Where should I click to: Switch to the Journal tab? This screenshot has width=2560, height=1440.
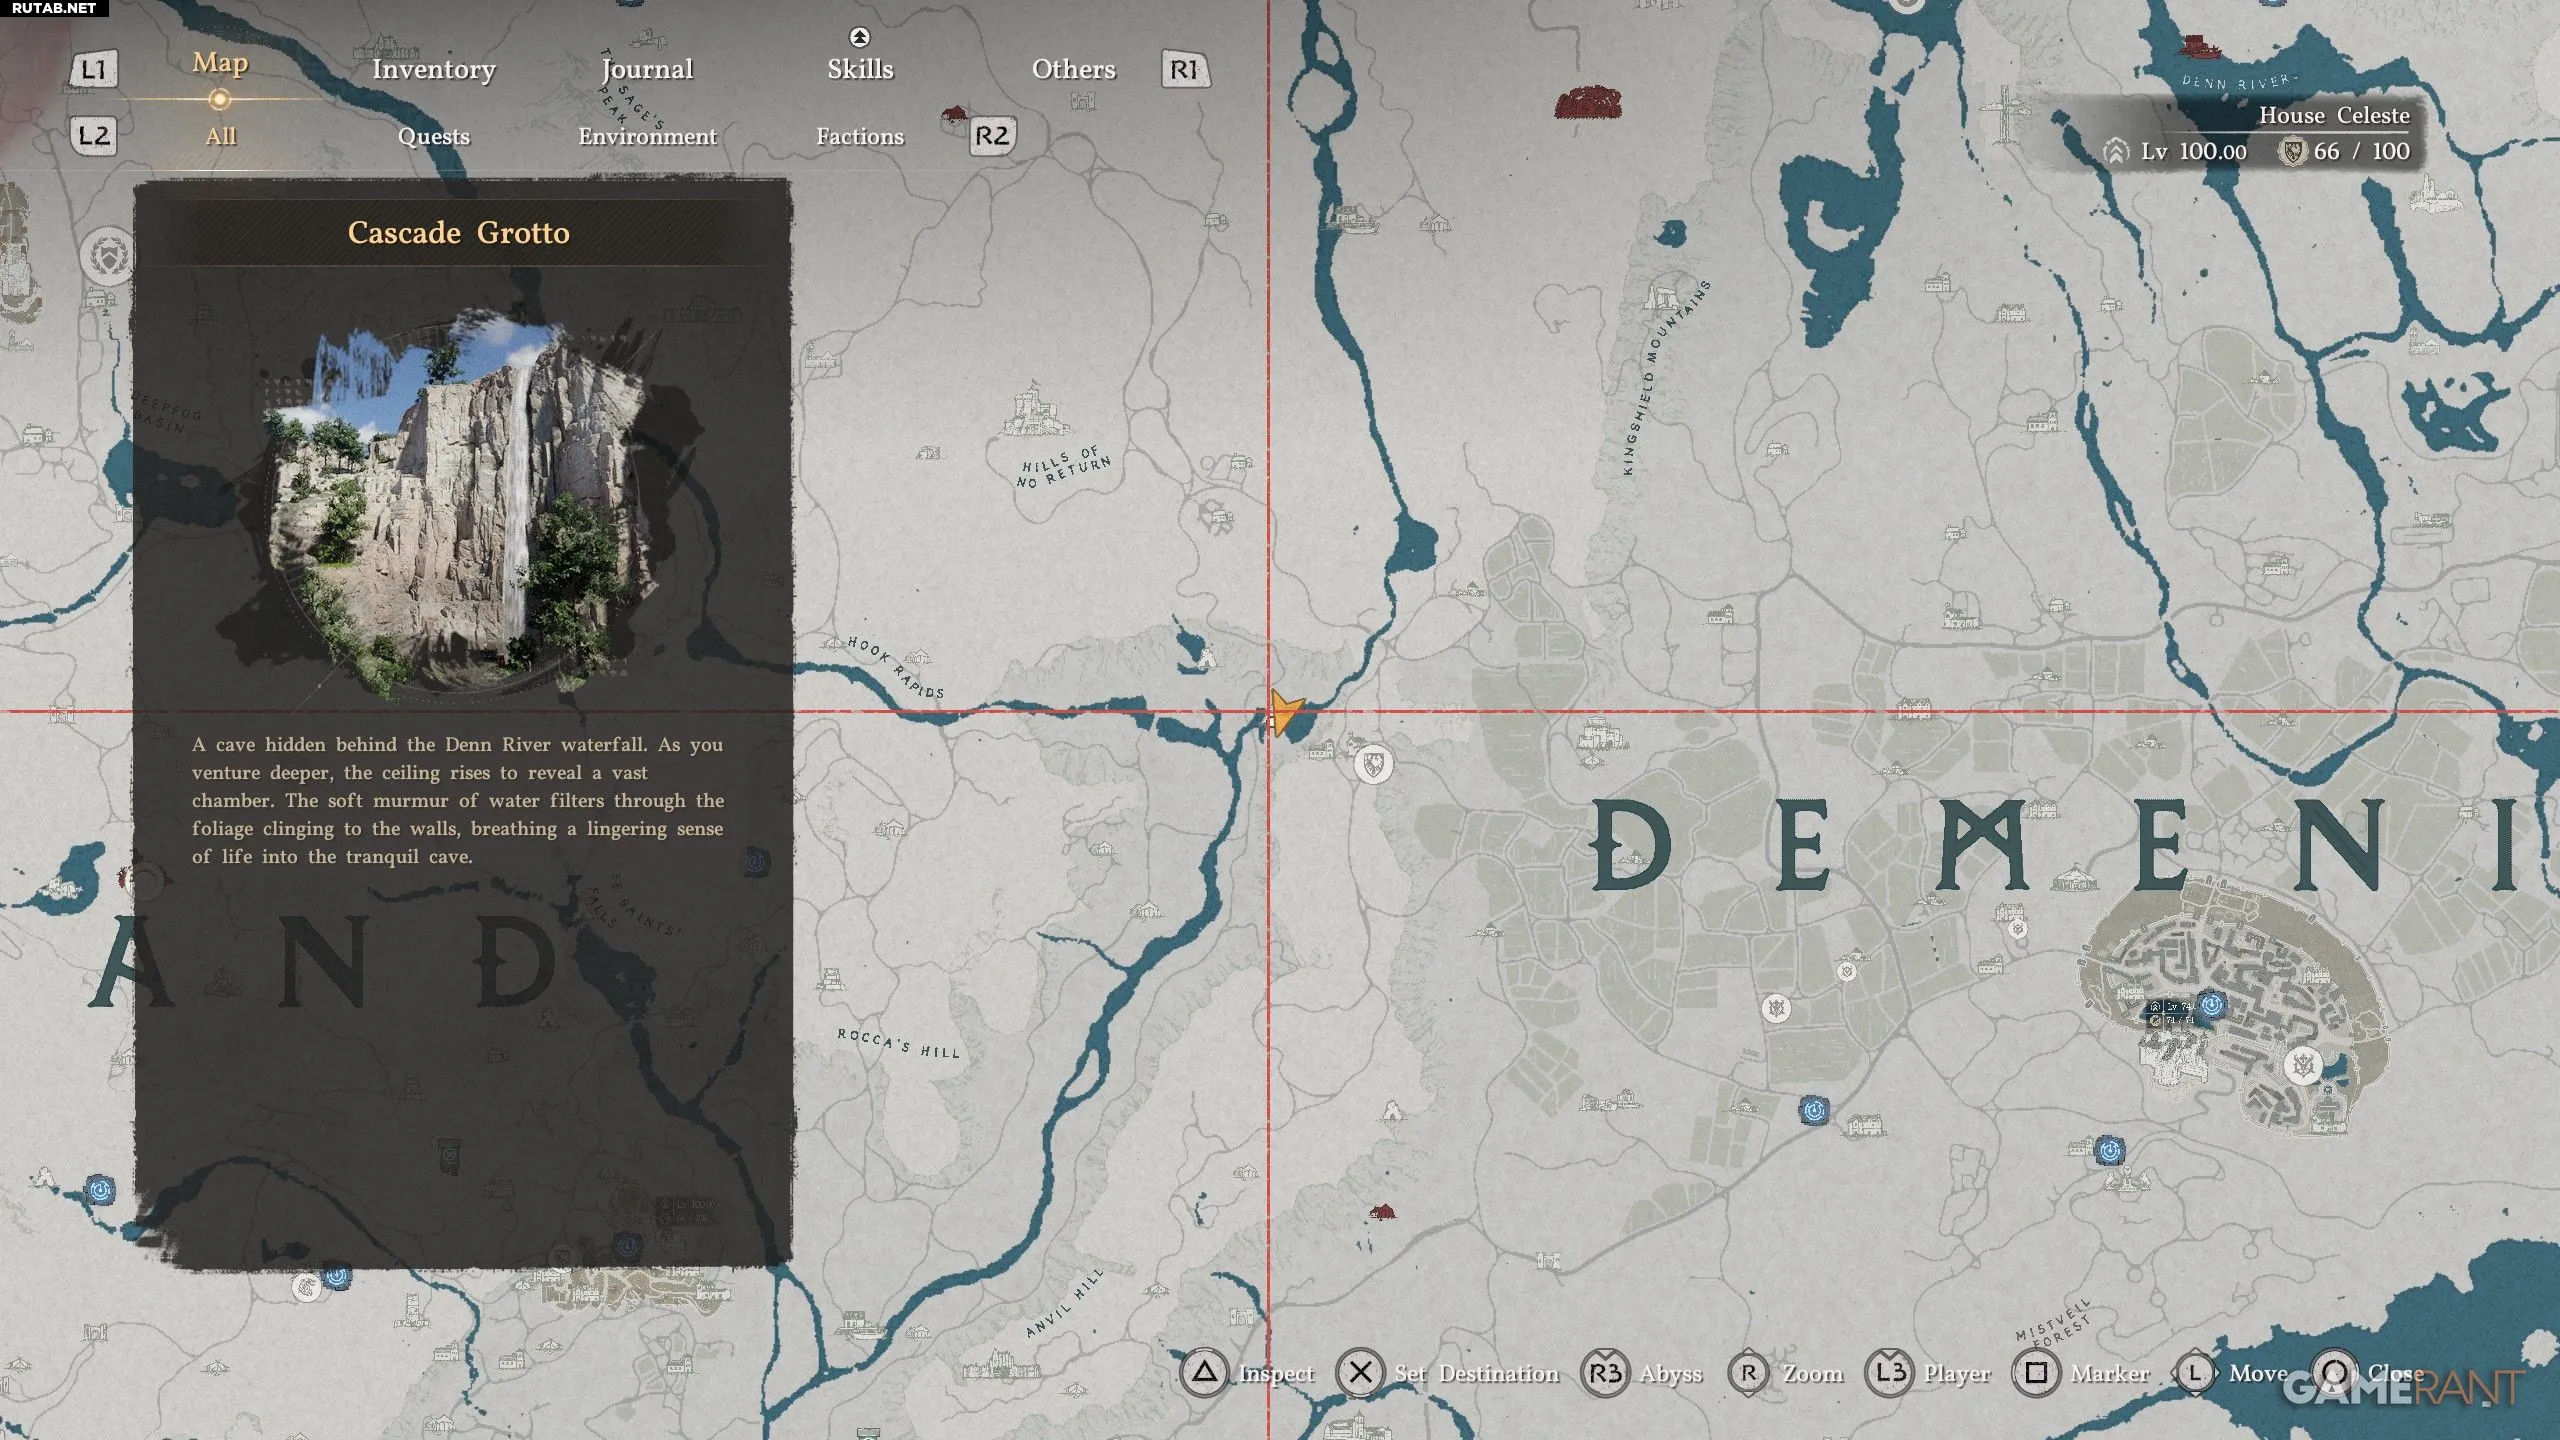pos(647,69)
